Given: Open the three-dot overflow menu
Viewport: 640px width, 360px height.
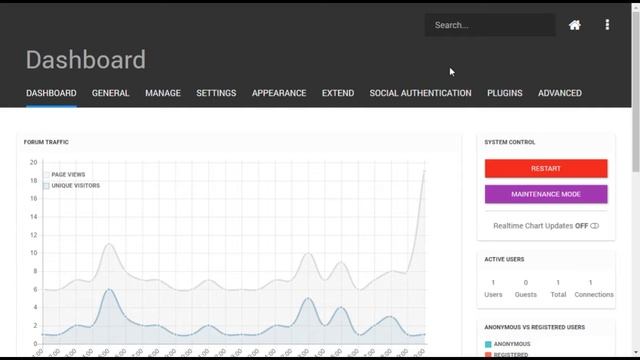Looking at the screenshot, I should coord(607,25).
